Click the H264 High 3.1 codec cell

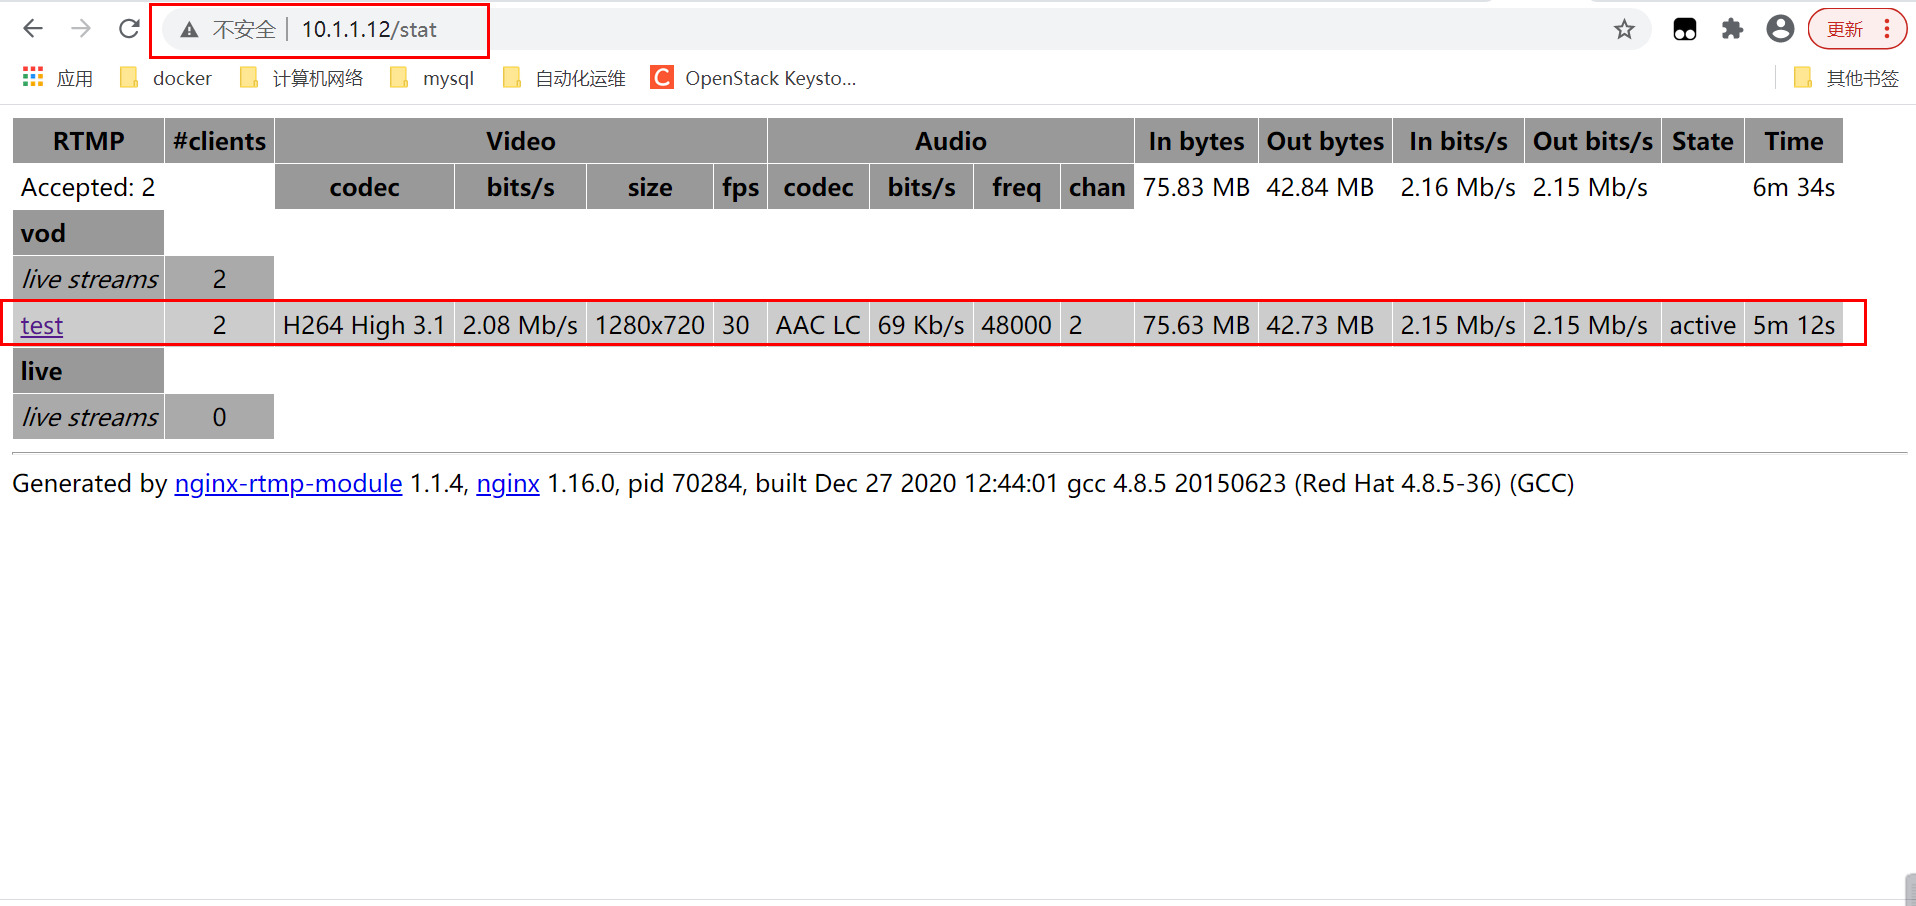[x=364, y=325]
